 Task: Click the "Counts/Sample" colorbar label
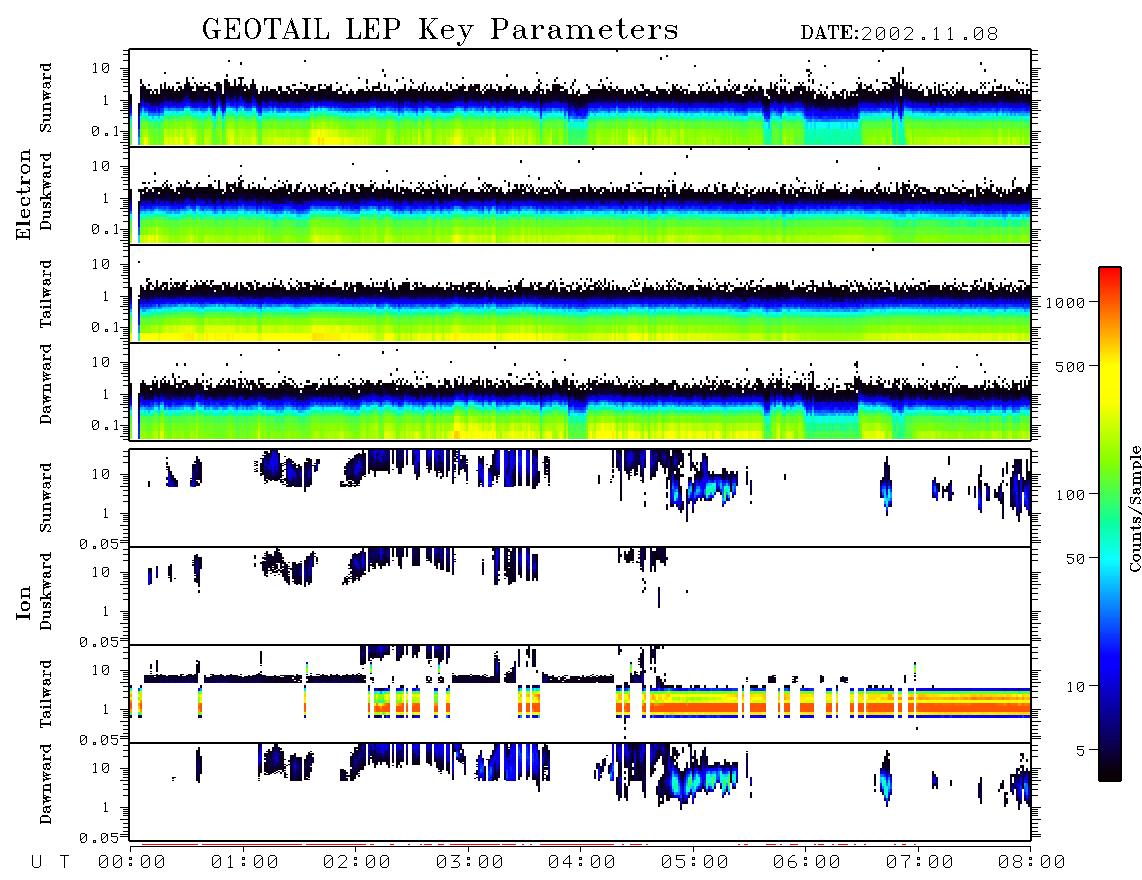click(x=1135, y=508)
